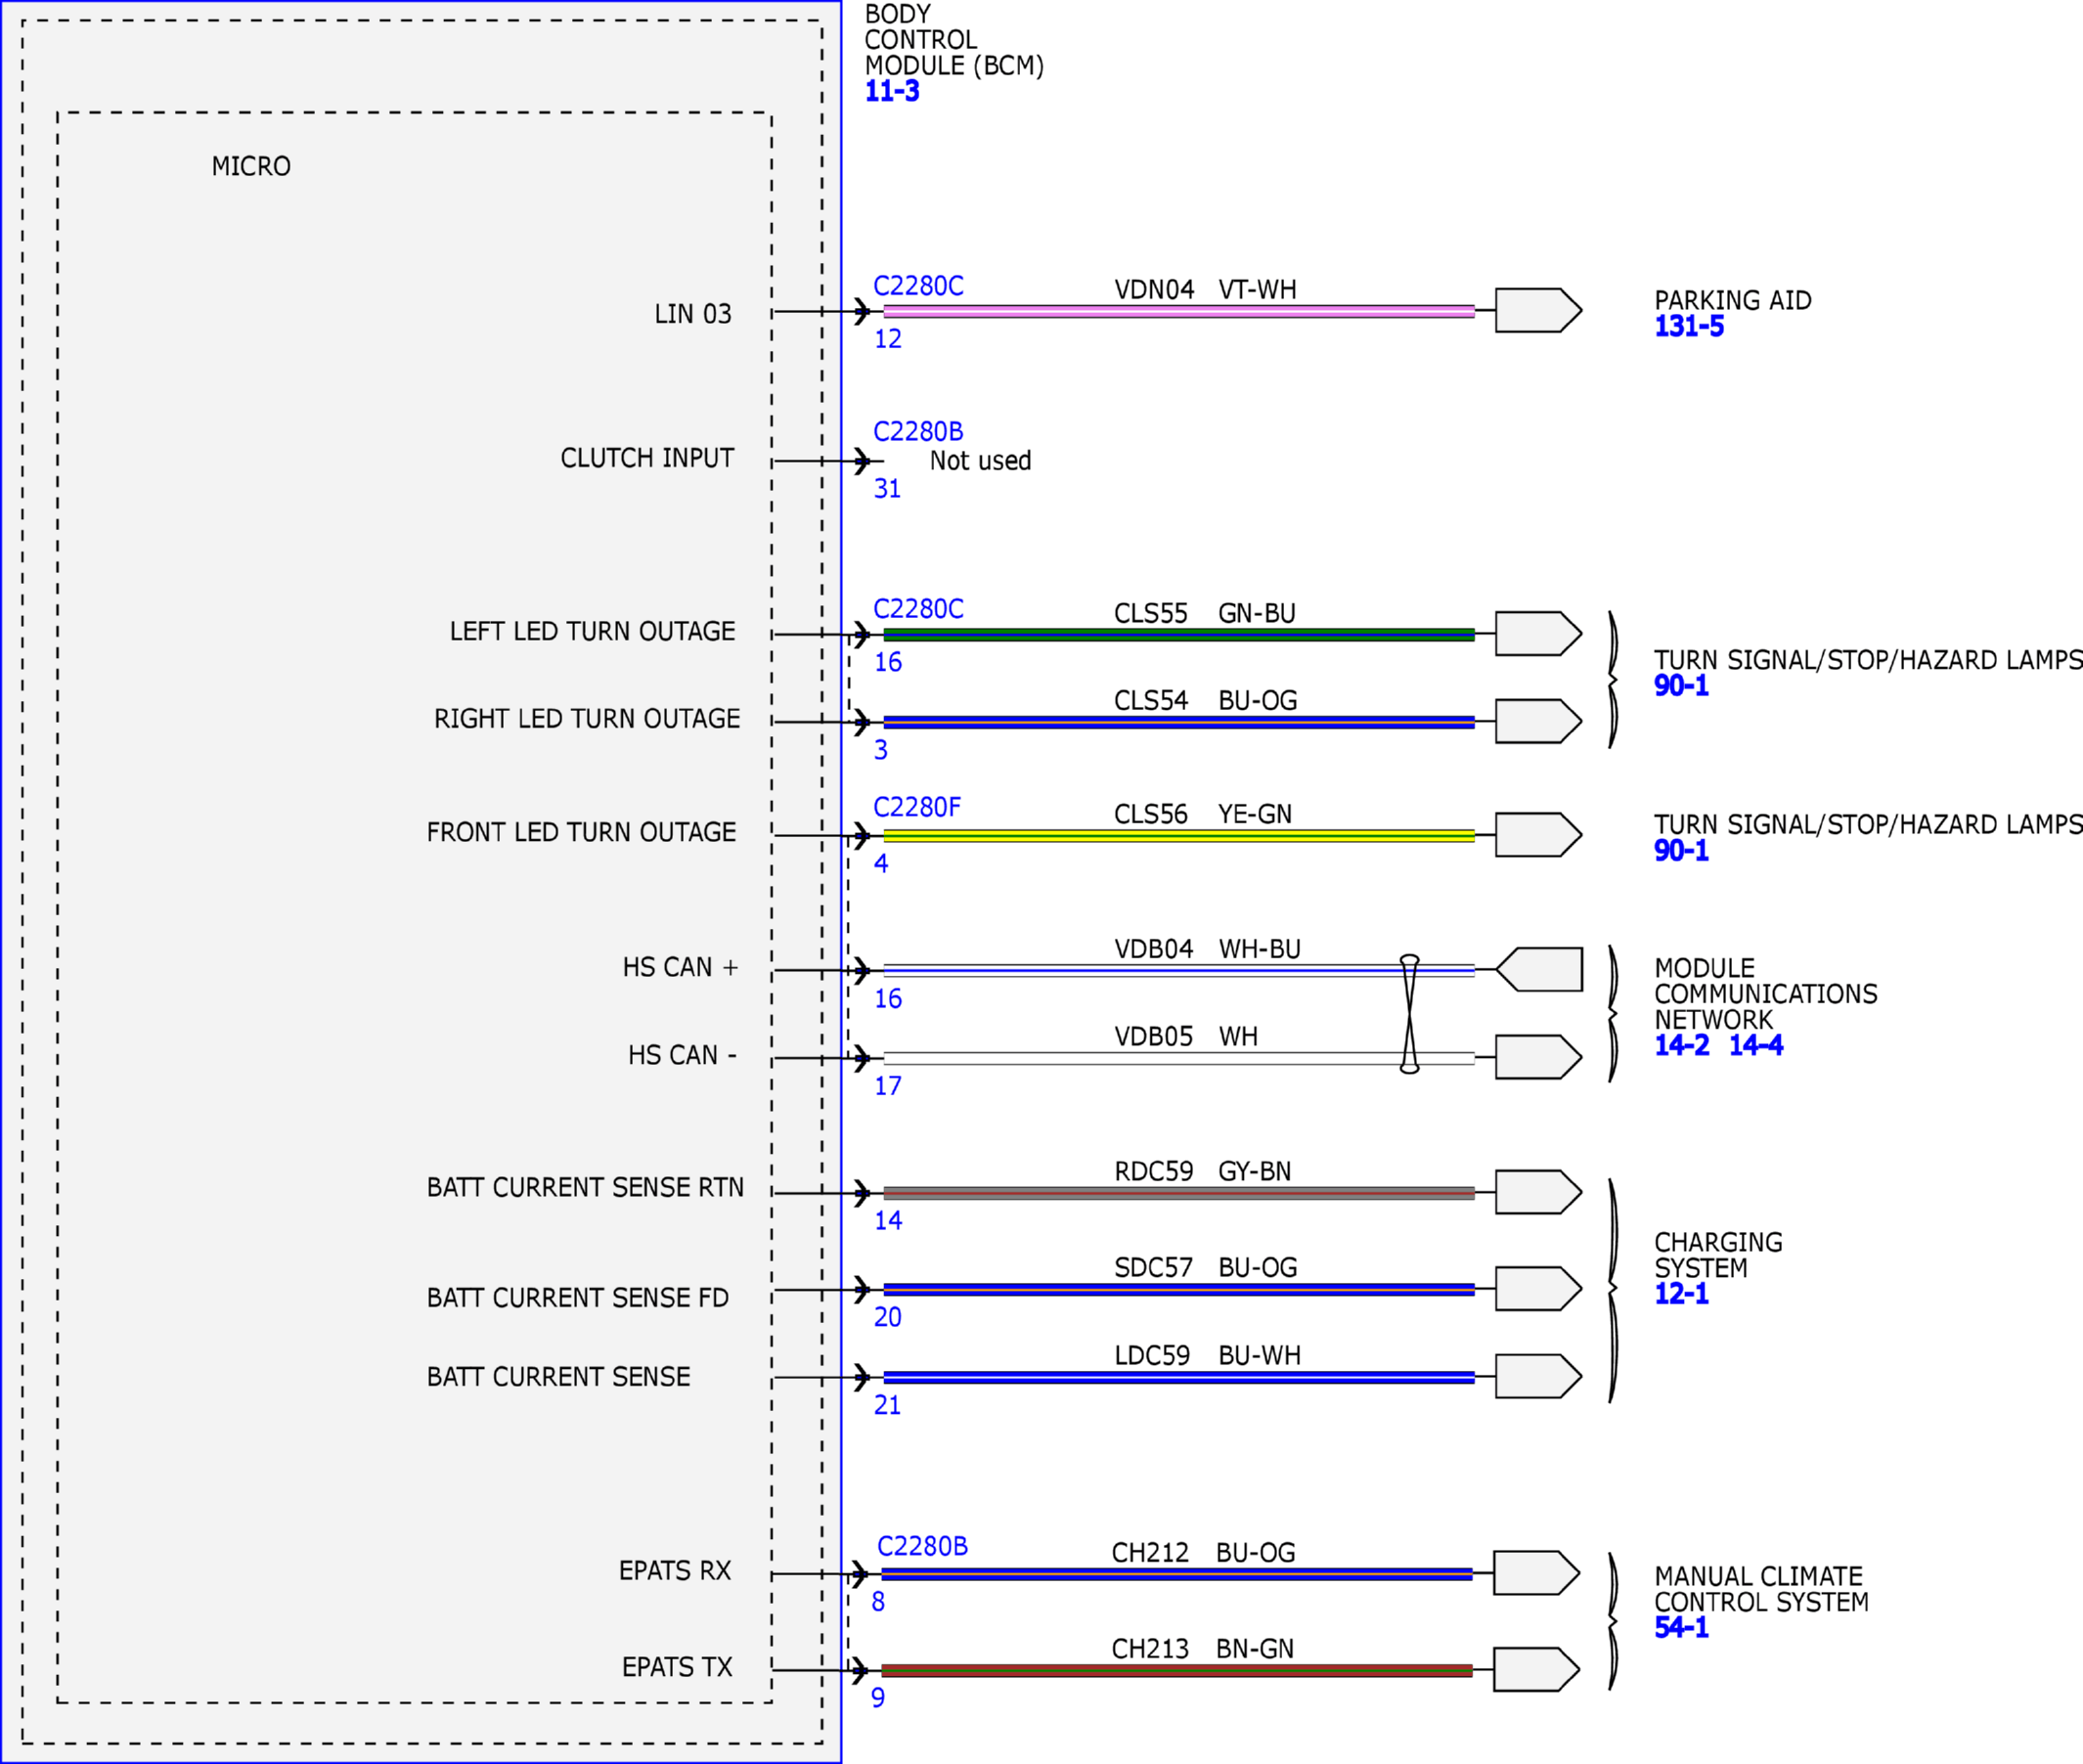Click the off-page arrow on CH213 wire
The height and width of the screenshot is (1764, 2083).
[x=1536, y=1669]
